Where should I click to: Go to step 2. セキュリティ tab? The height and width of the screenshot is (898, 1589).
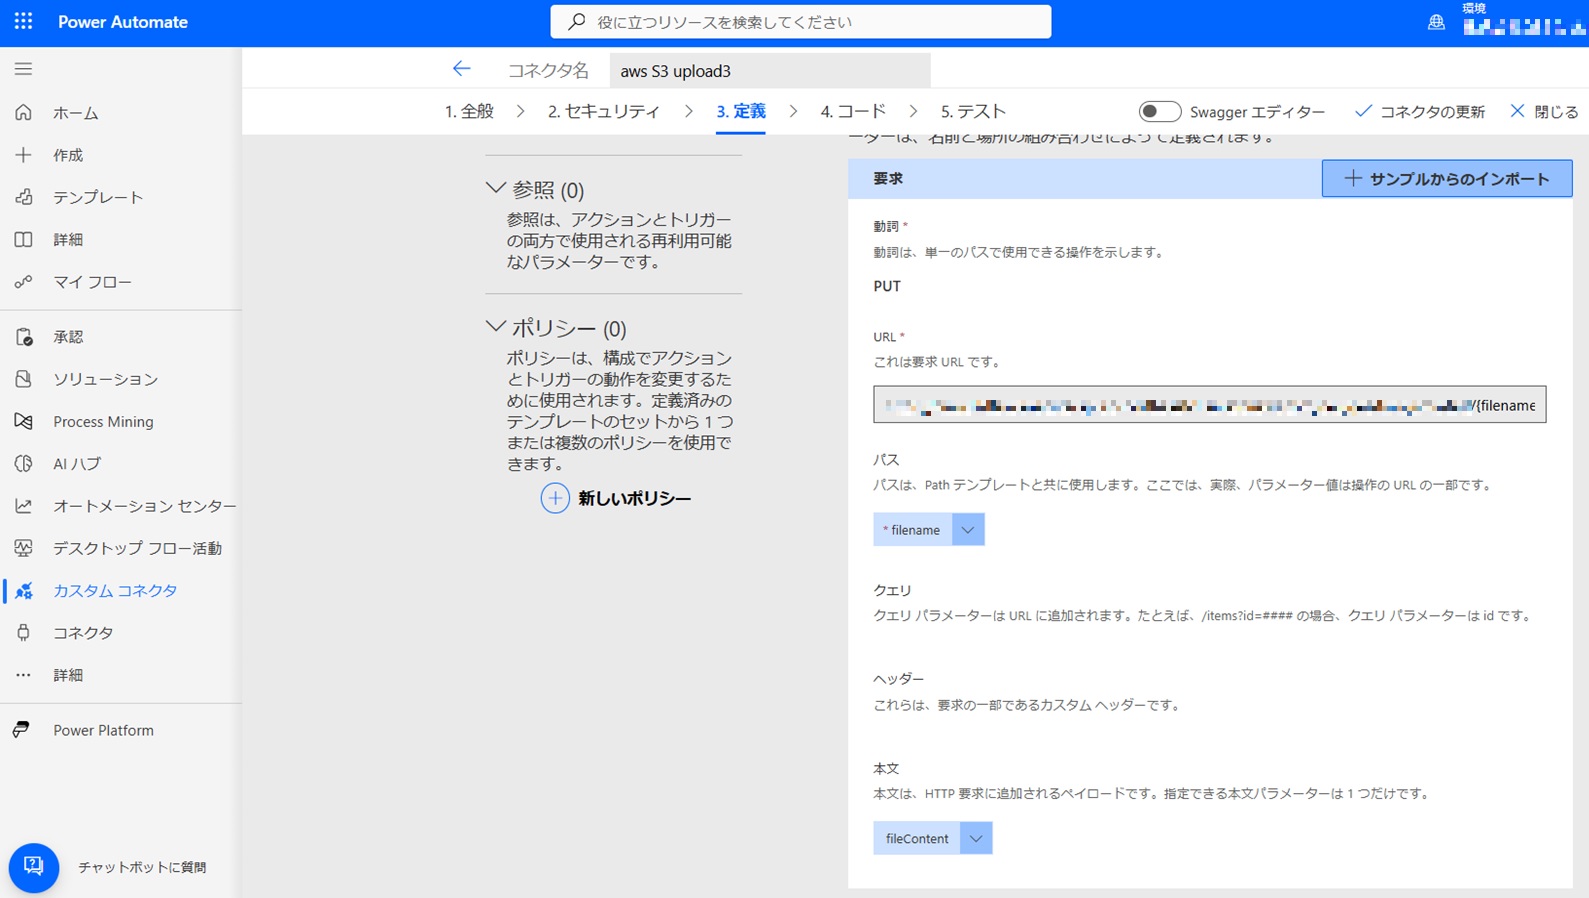coord(604,111)
